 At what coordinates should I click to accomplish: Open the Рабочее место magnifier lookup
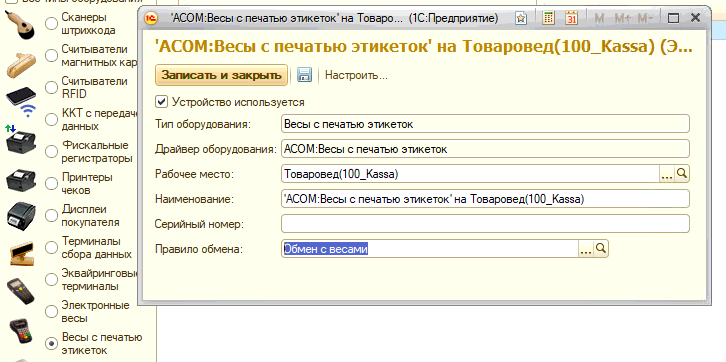(682, 174)
